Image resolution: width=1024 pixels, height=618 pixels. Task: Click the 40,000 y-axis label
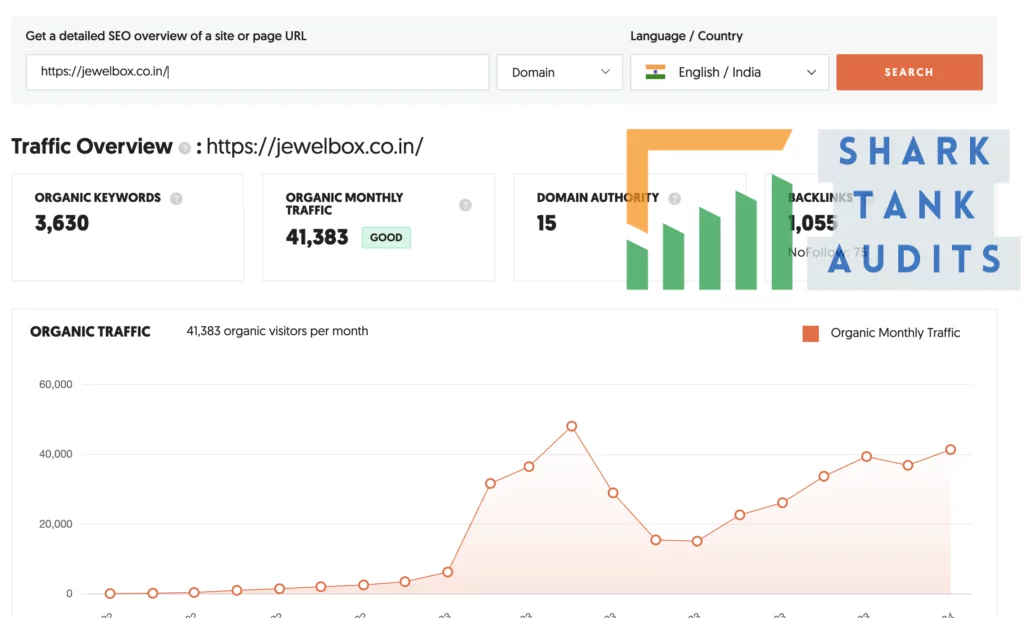click(56, 454)
